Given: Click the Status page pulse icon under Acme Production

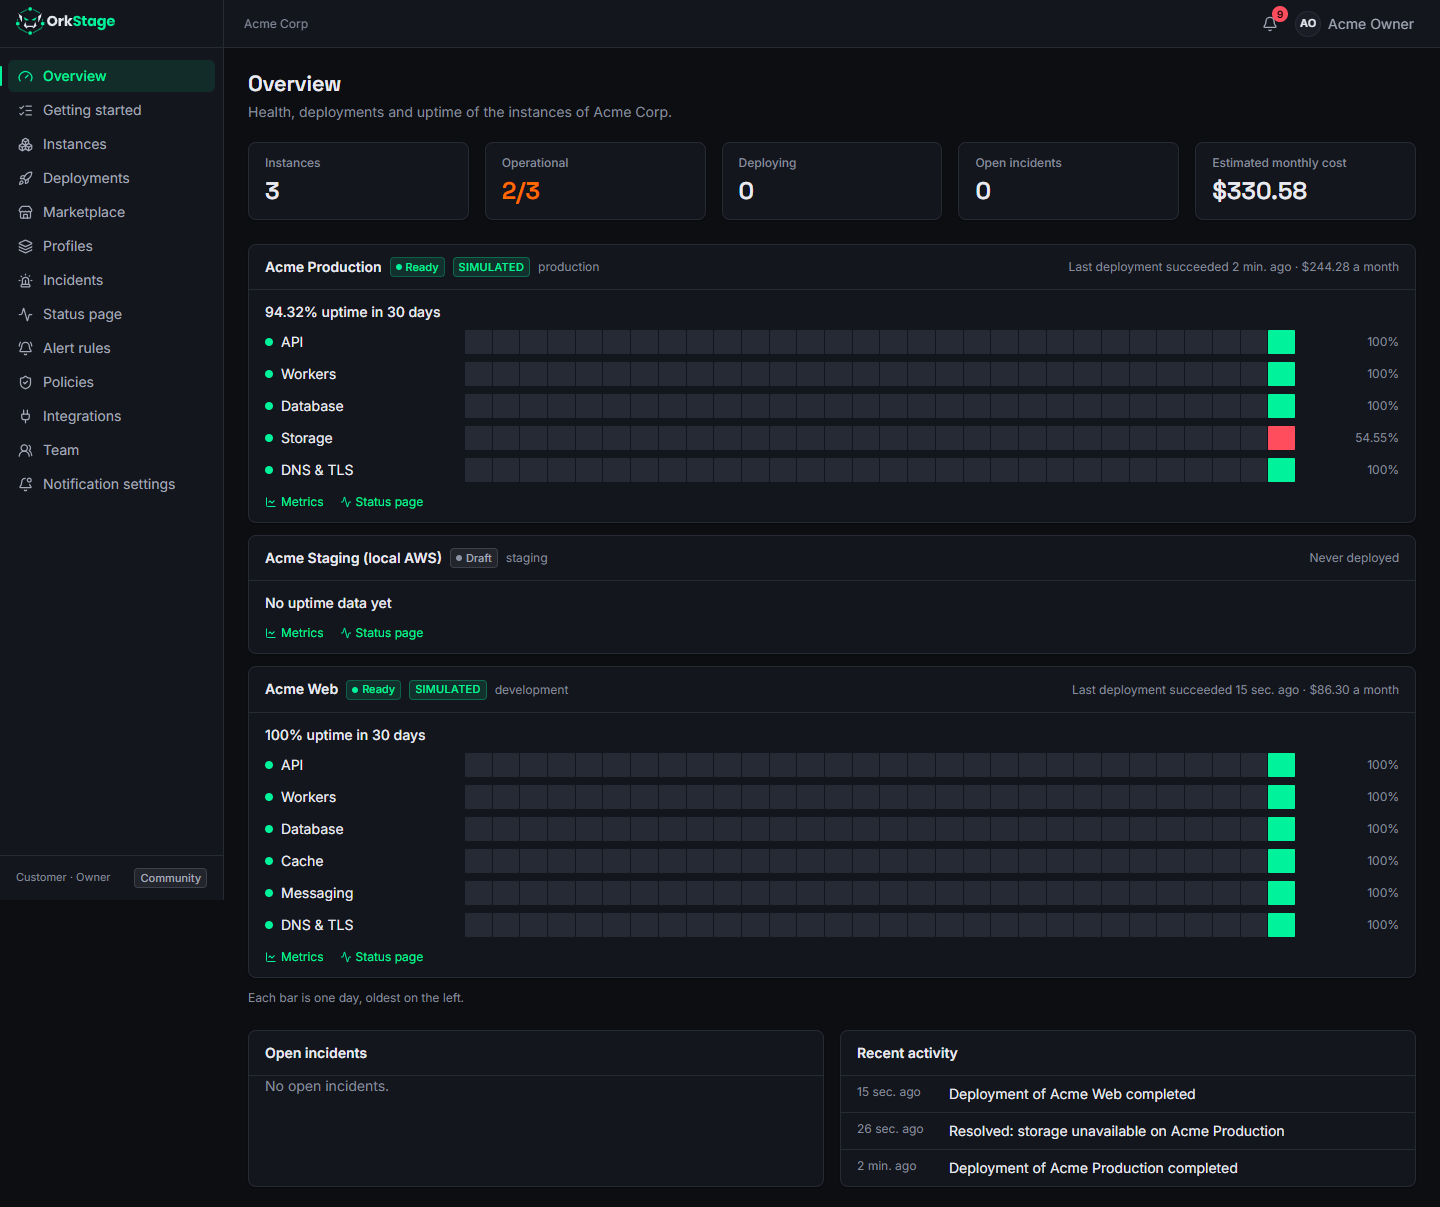Looking at the screenshot, I should click(346, 502).
